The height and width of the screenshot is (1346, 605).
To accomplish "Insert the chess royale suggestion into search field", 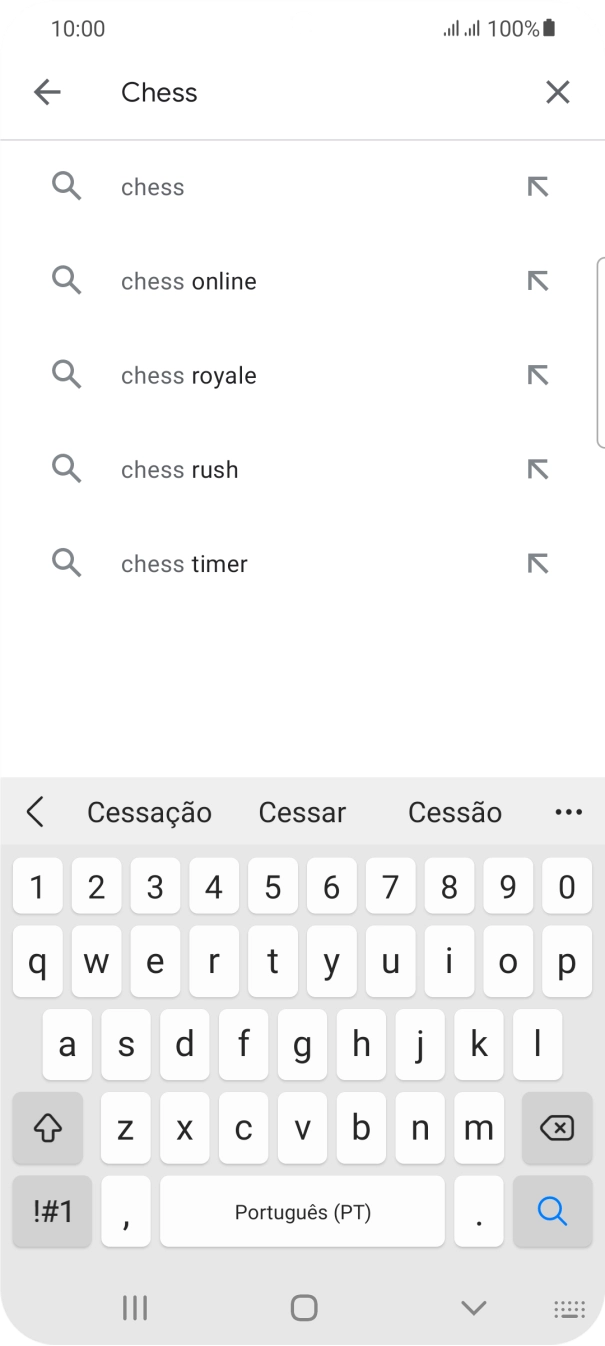I will (538, 375).
